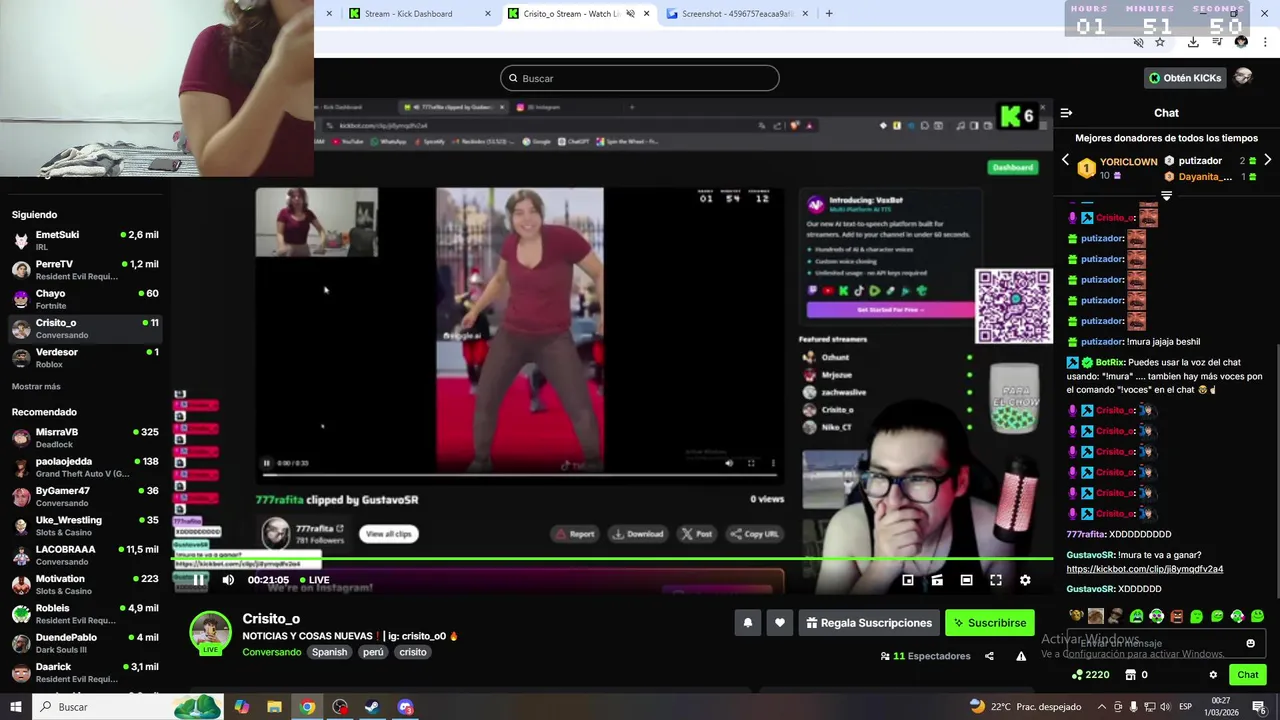This screenshot has height=720, width=1280.
Task: Open Crisito_o channel avatar
Action: (x=211, y=633)
